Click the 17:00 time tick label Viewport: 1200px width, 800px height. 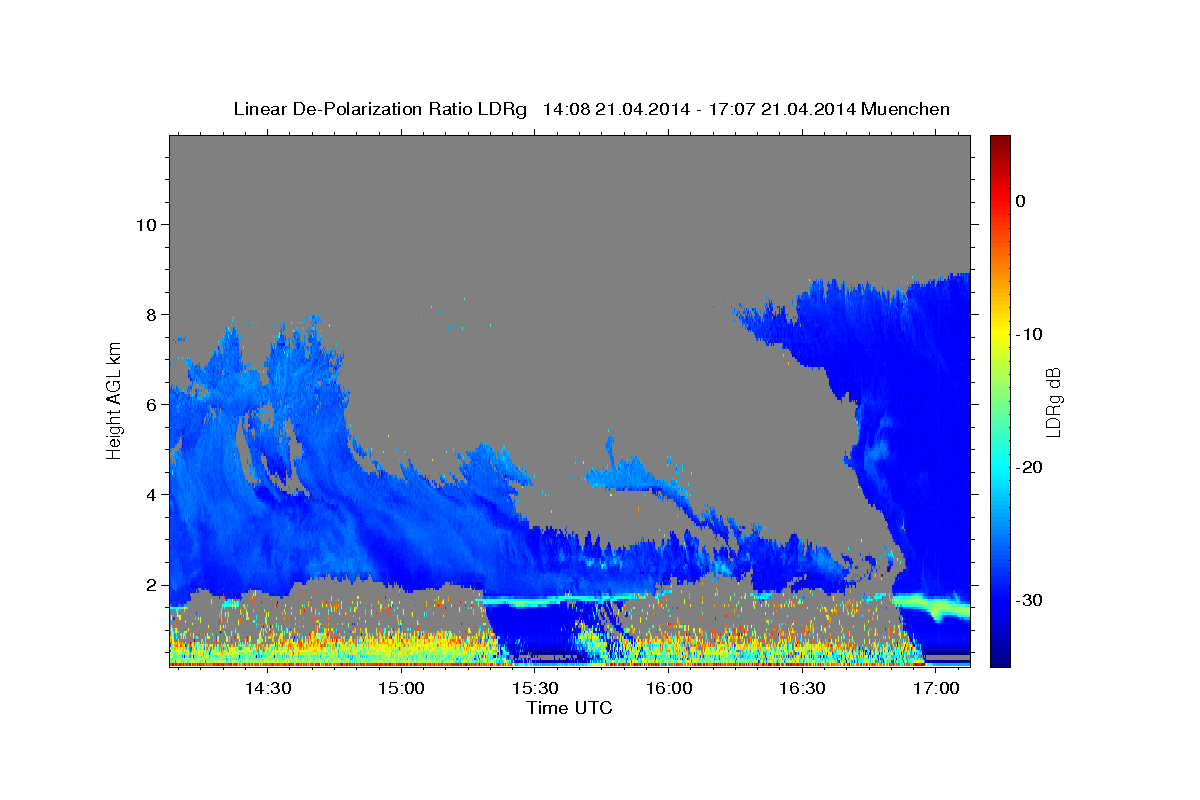936,689
